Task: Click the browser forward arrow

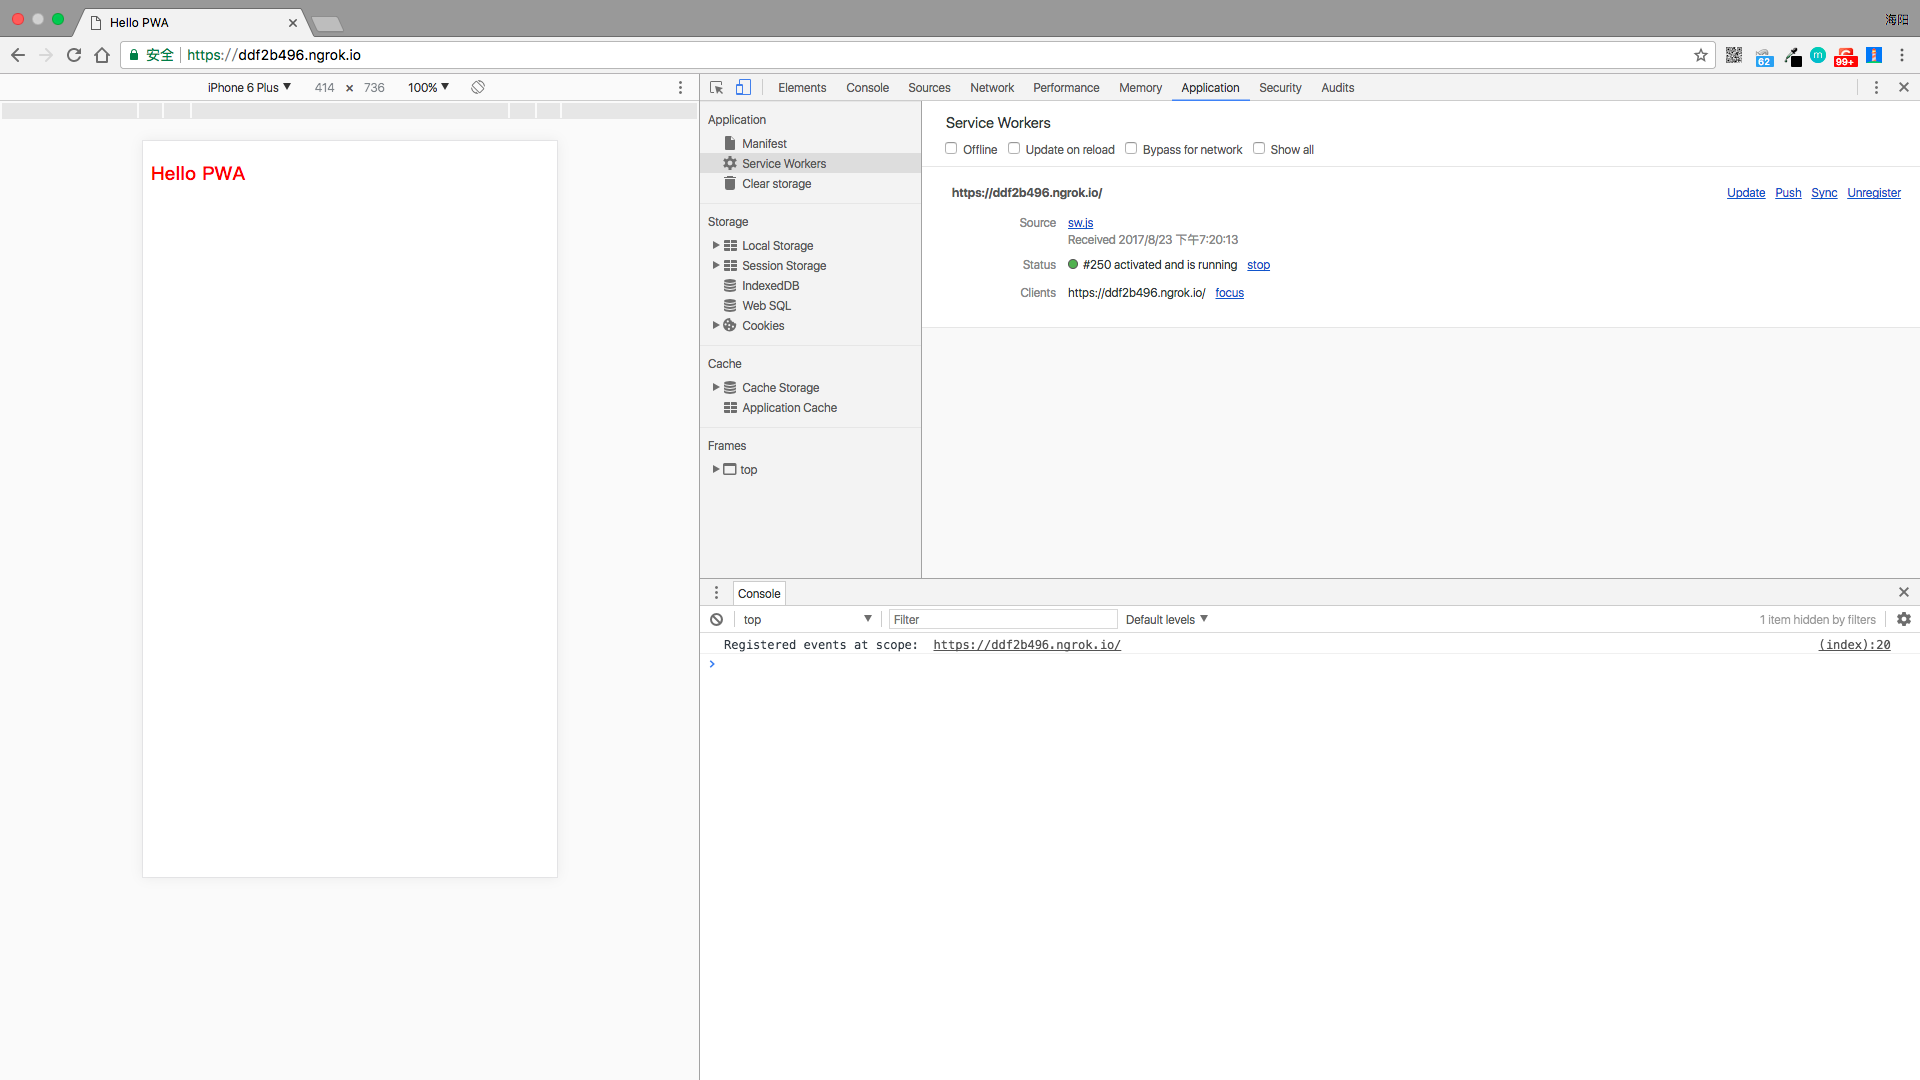Action: 46,55
